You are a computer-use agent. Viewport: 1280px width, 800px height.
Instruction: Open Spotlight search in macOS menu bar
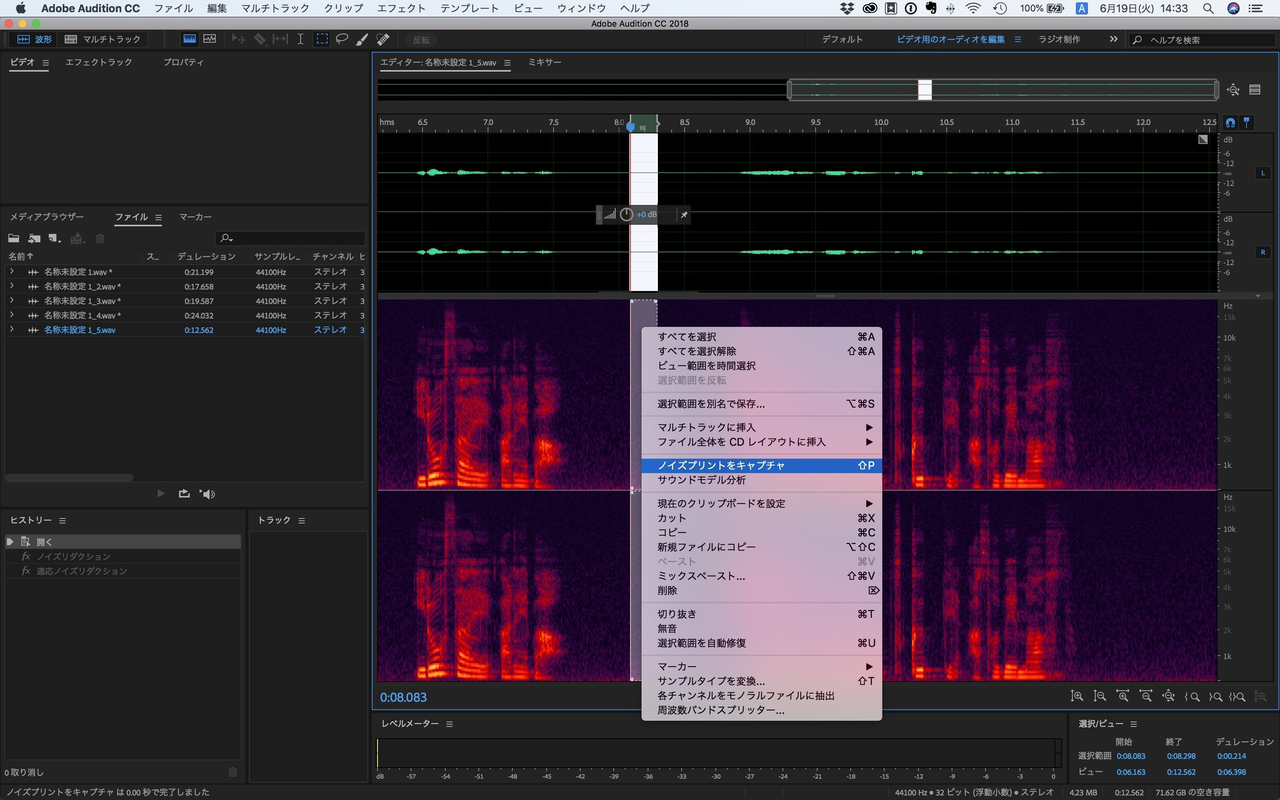1208,8
